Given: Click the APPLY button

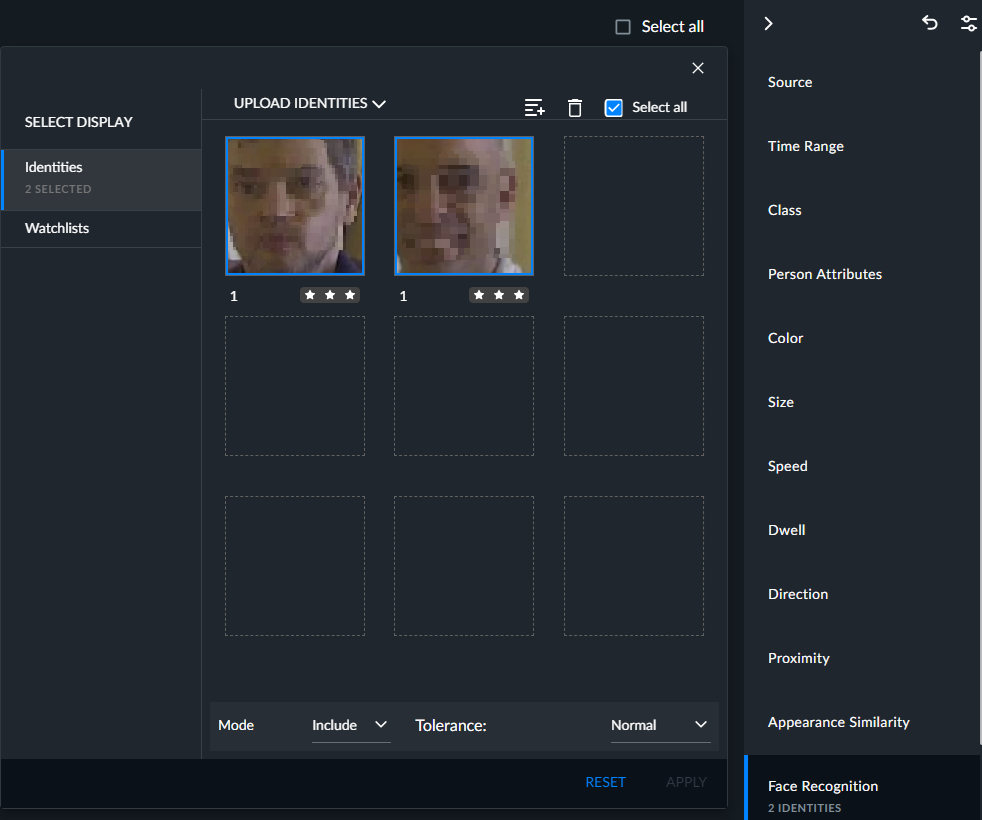Looking at the screenshot, I should coord(686,782).
